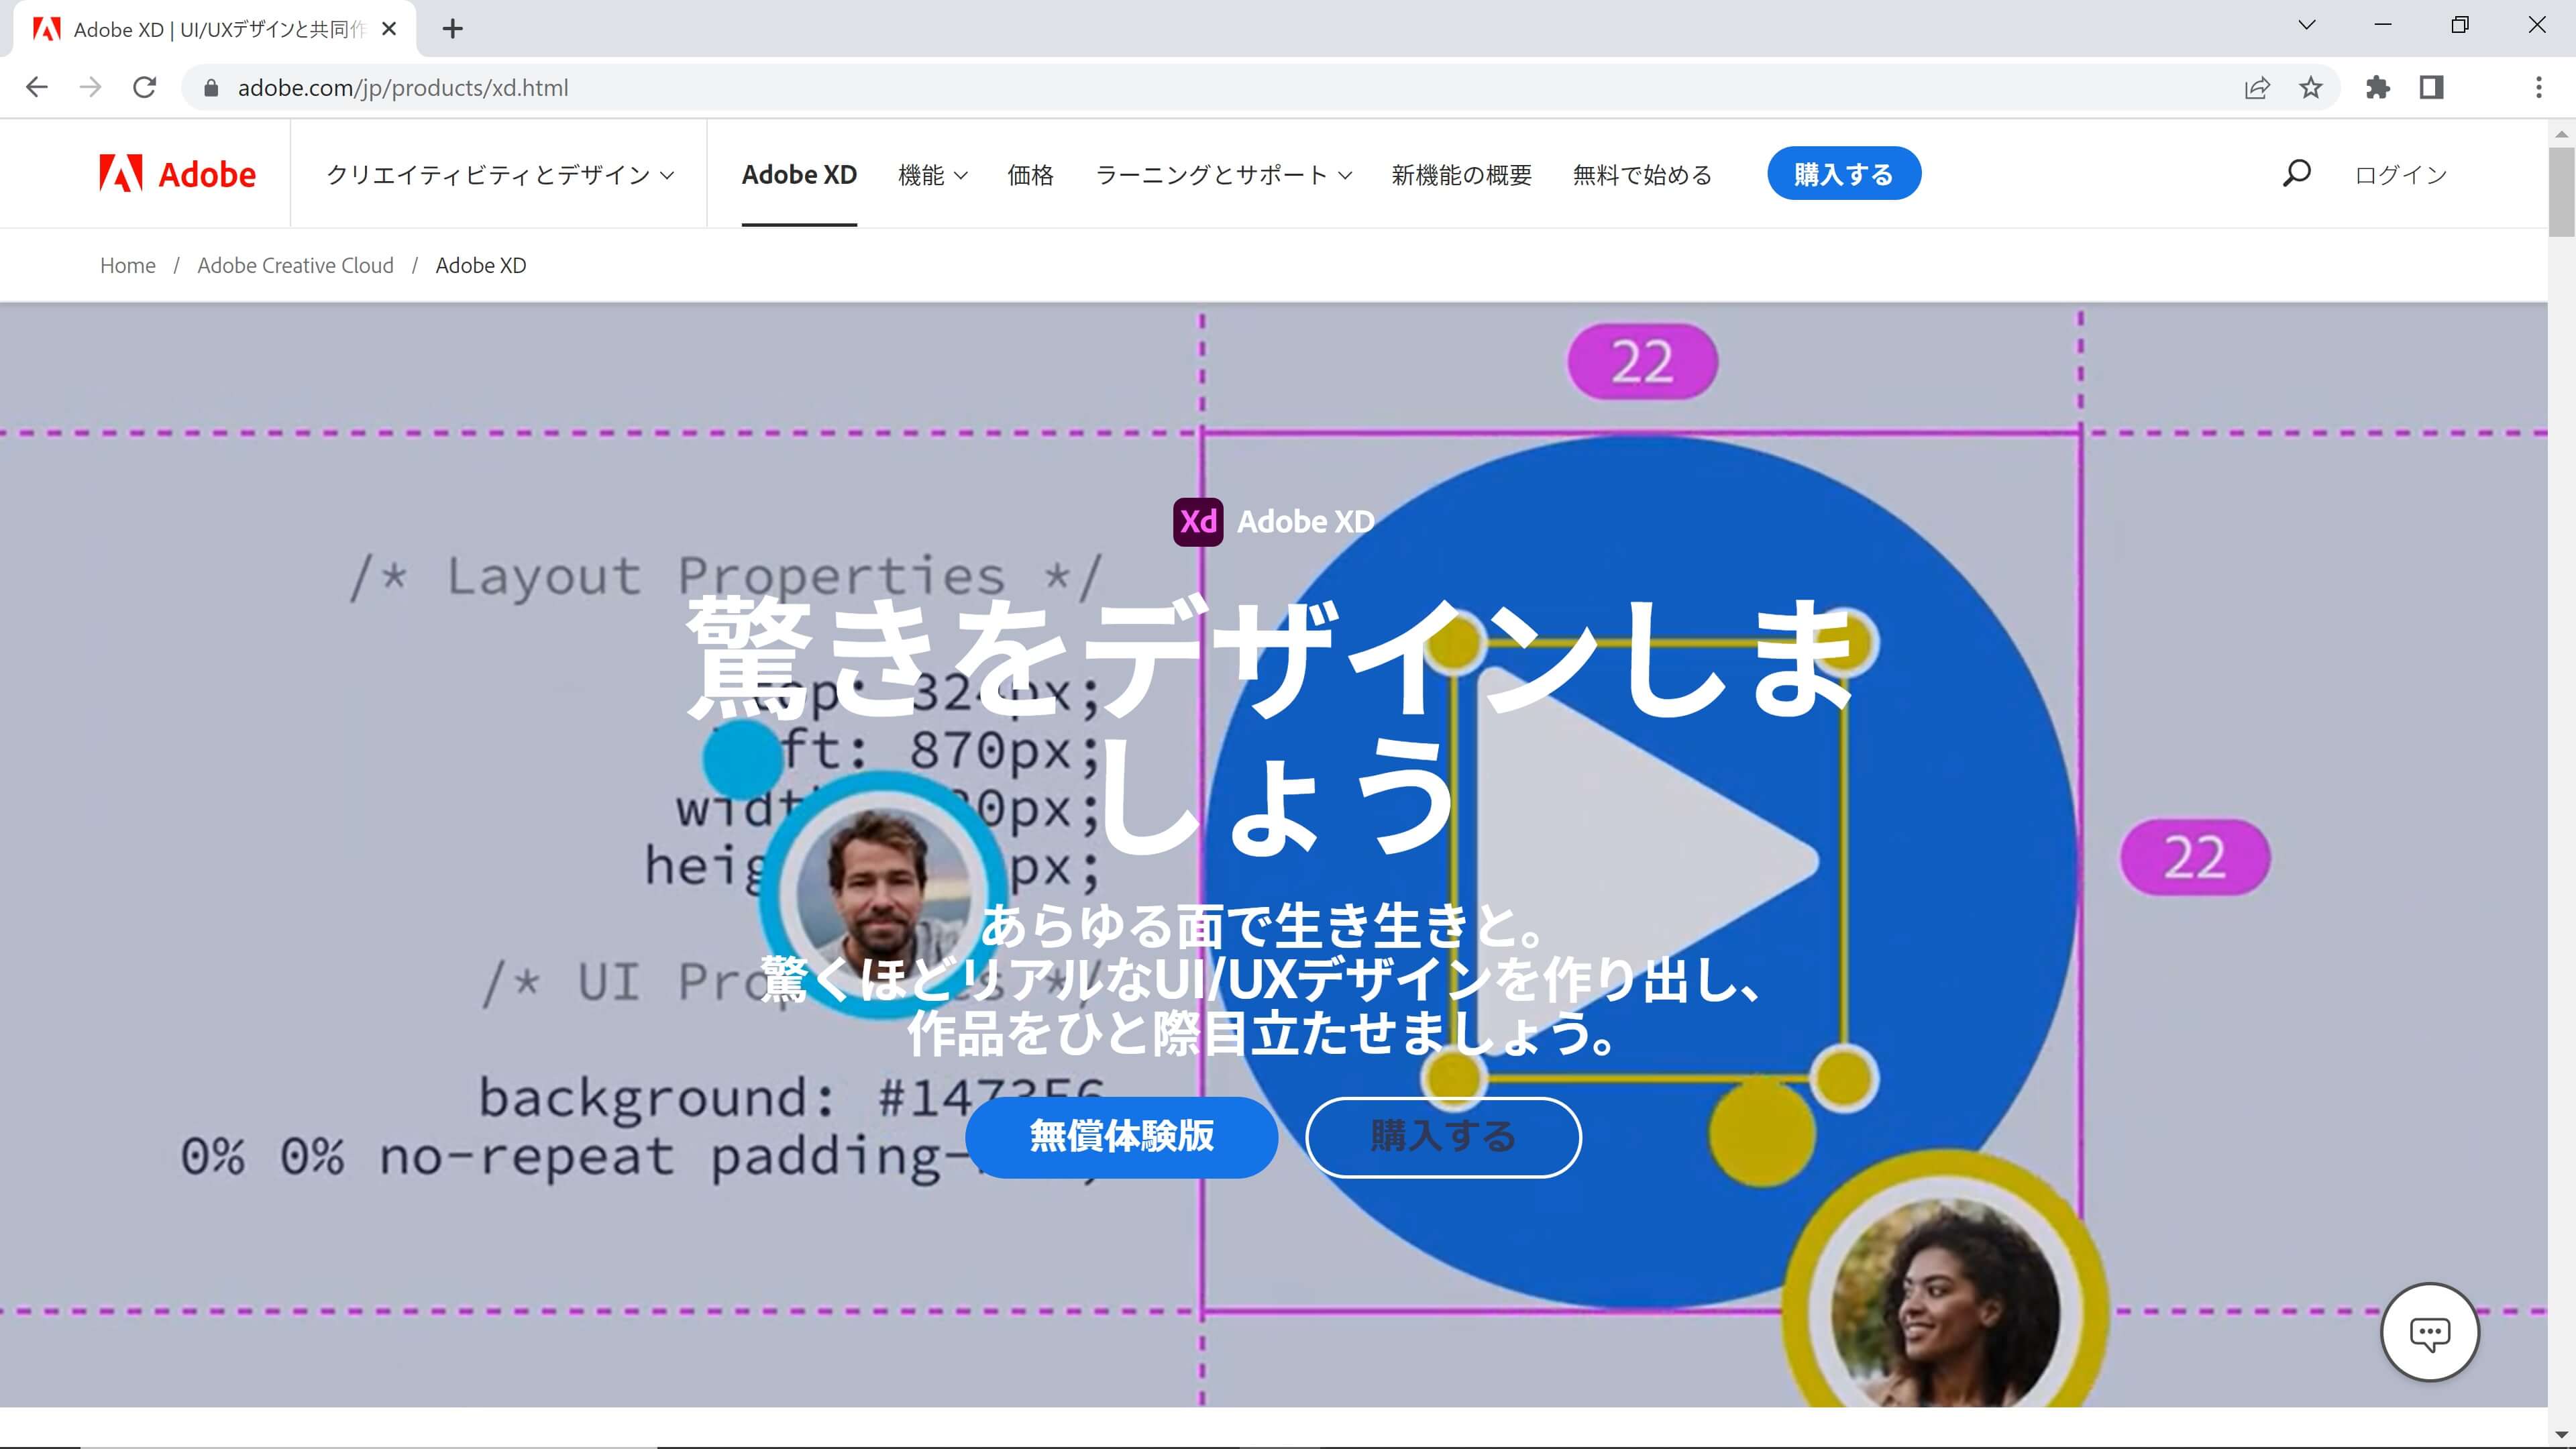Open the 価格 menu item
Image resolution: width=2576 pixels, height=1449 pixels.
[x=1030, y=174]
